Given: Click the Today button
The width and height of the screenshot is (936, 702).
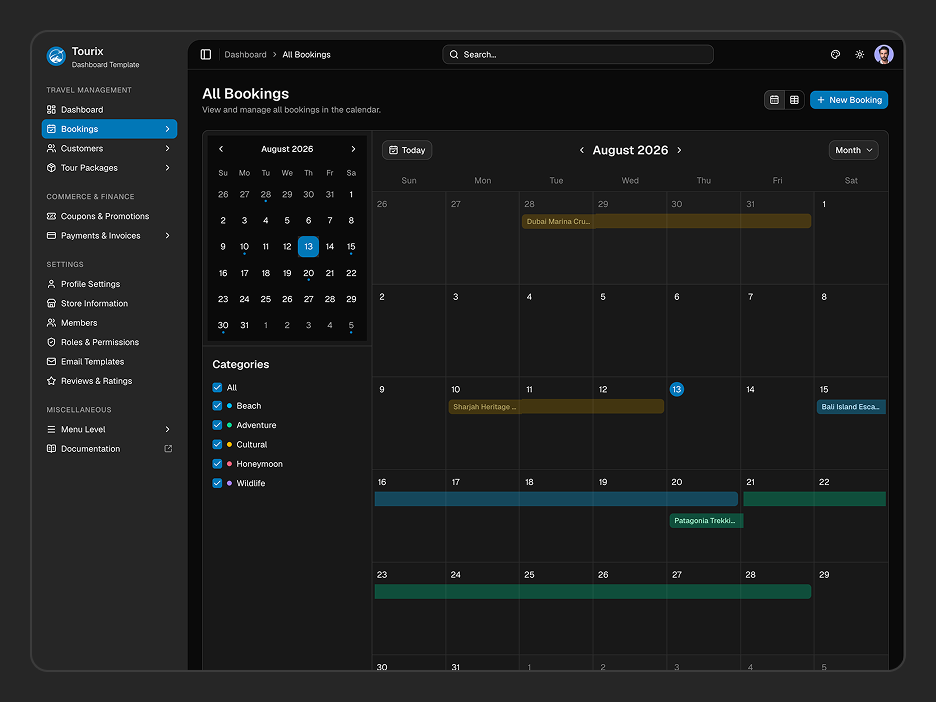Looking at the screenshot, I should pyautogui.click(x=407, y=150).
